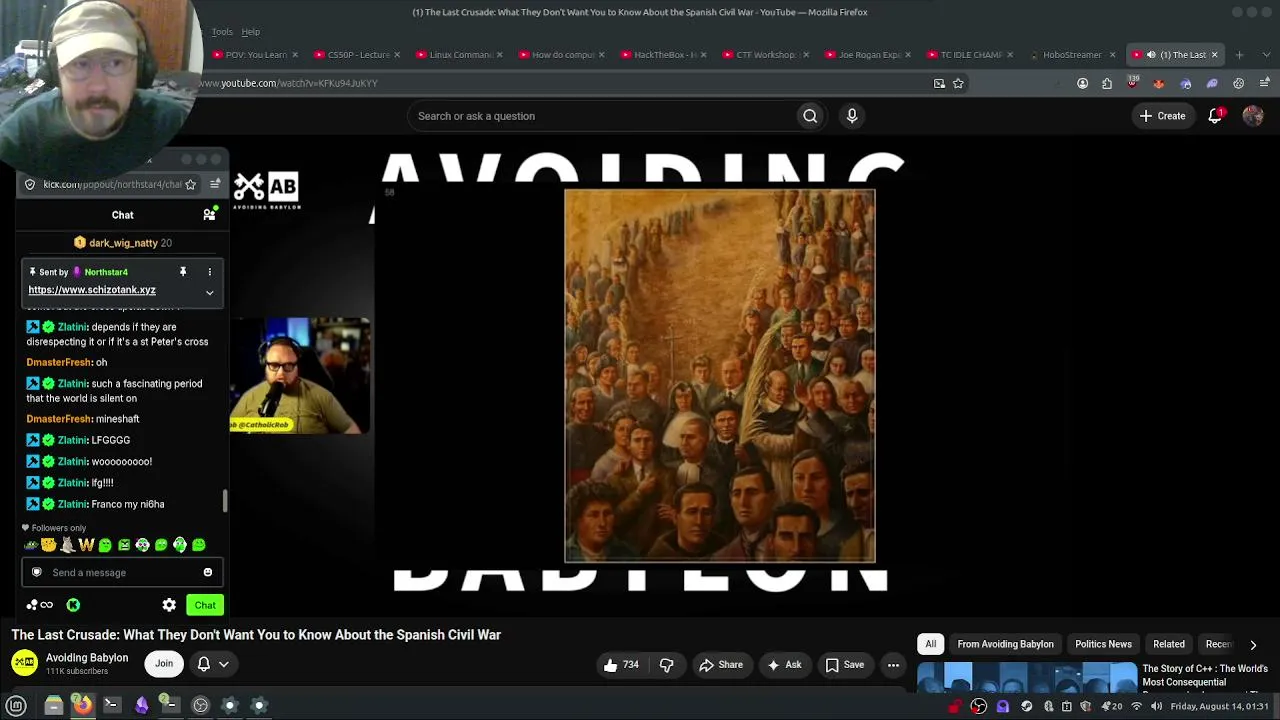The height and width of the screenshot is (720, 1280).
Task: Bookmark this page with the star icon
Action: (958, 84)
